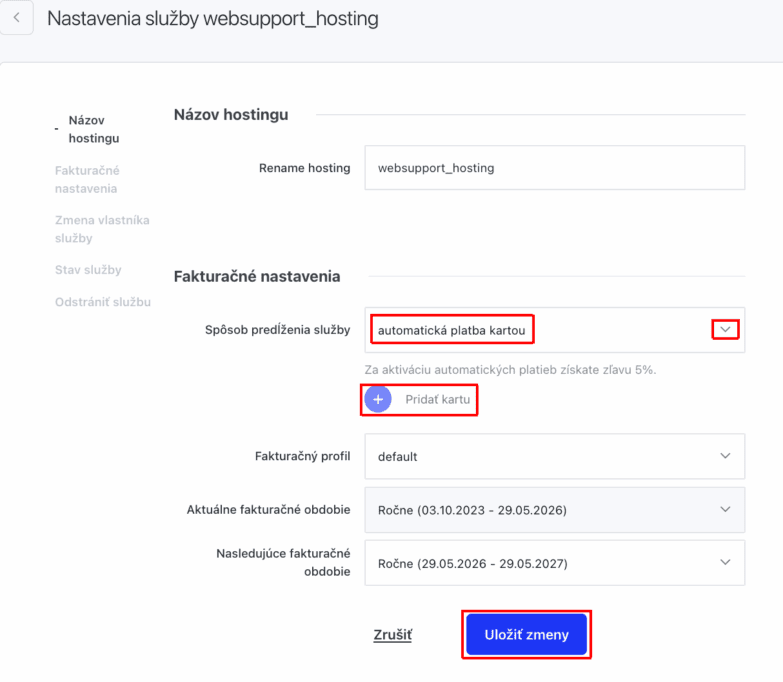This screenshot has width=783, height=682.
Task: Click the 'Pridať kartu' text
Action: [x=437, y=399]
